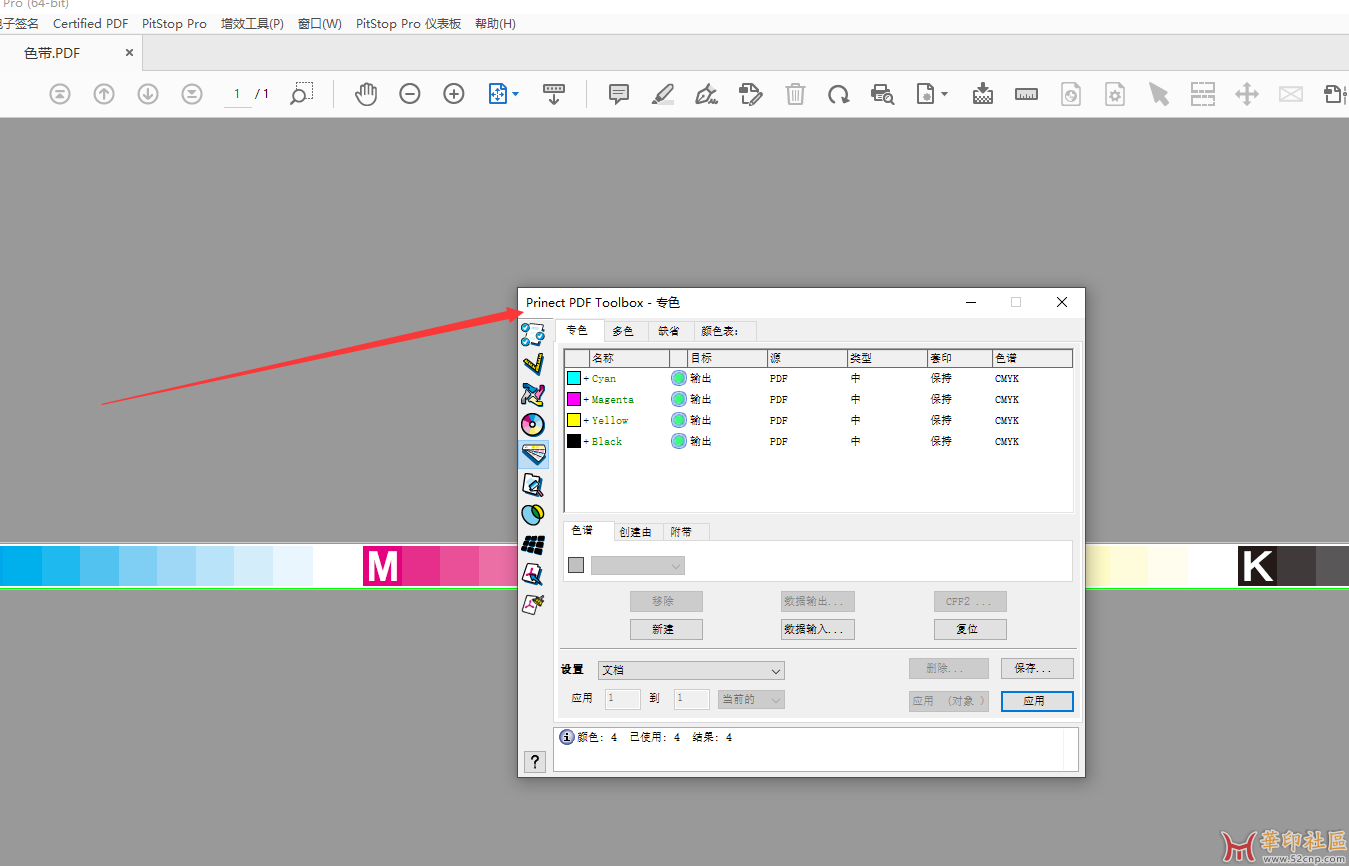Switch to the 多色 tab

[x=623, y=331]
